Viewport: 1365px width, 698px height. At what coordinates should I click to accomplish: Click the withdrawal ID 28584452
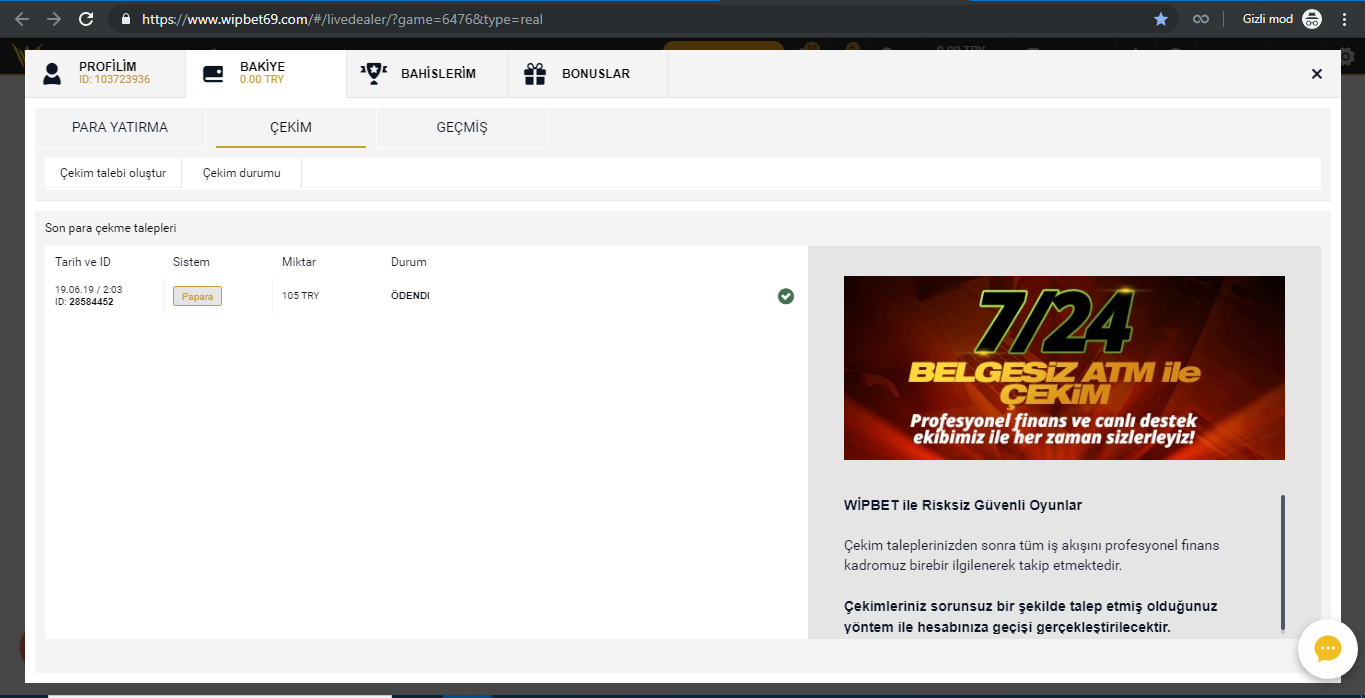tap(91, 302)
